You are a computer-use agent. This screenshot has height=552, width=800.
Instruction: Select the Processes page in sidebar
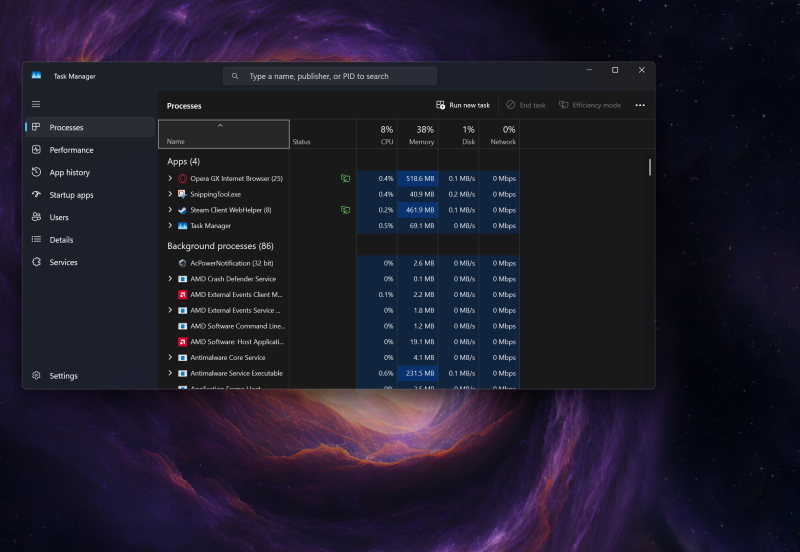point(66,127)
